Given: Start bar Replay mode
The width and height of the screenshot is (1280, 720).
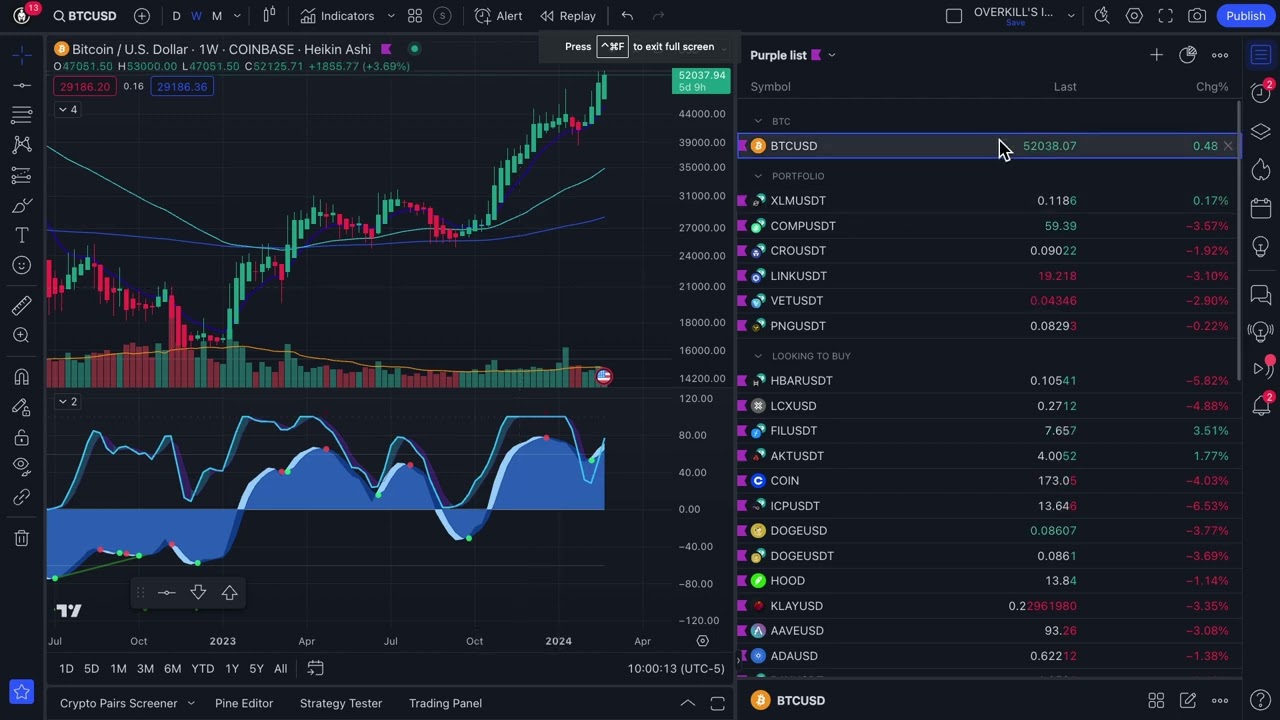Looking at the screenshot, I should coord(567,16).
